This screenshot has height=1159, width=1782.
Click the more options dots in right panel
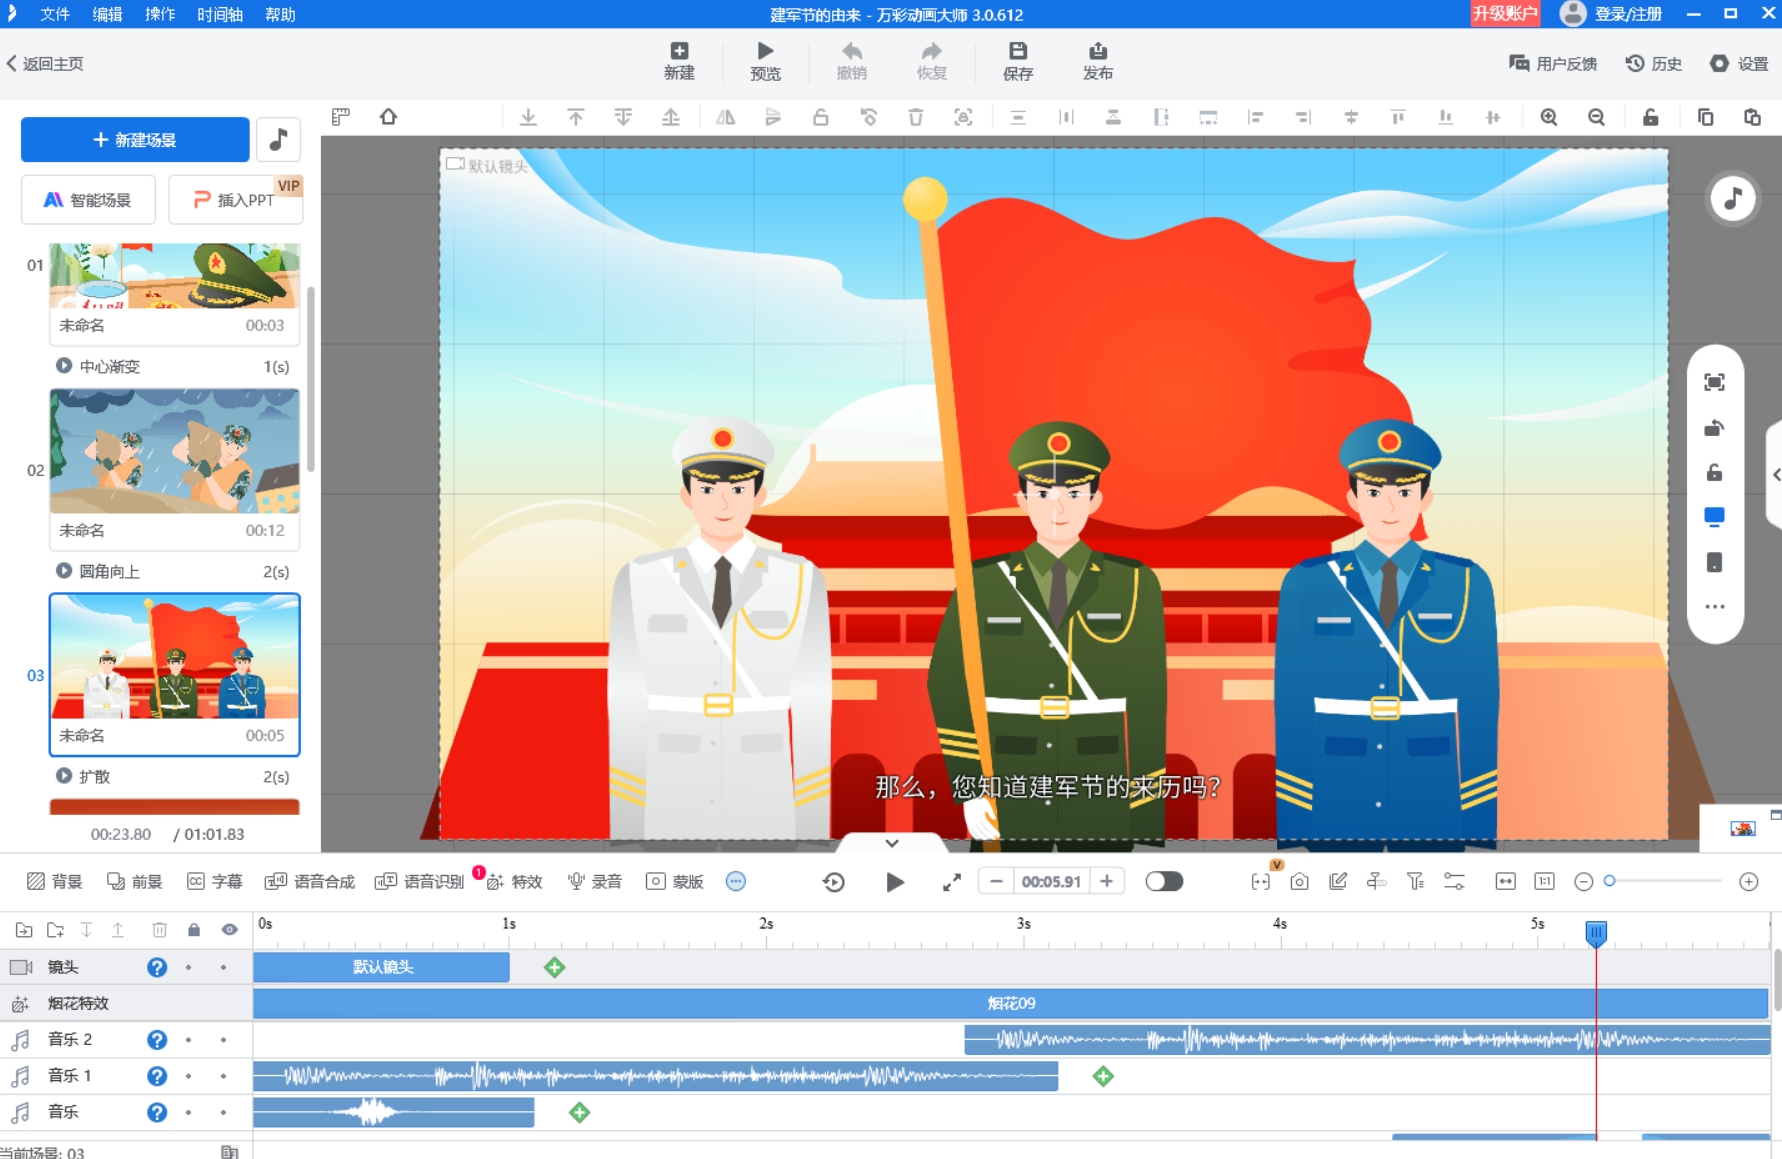1714,606
